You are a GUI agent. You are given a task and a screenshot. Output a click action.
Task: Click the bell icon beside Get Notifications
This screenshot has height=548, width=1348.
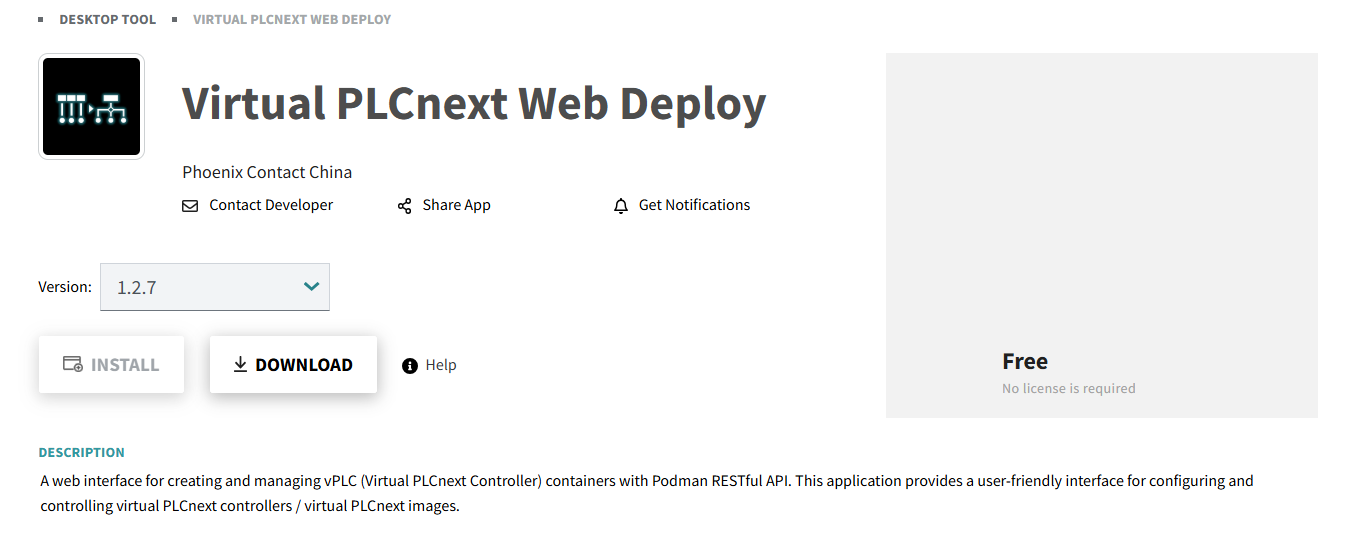621,206
